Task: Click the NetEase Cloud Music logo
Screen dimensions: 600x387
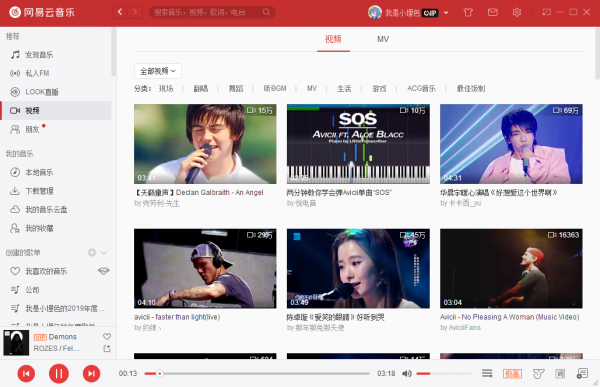Action: [42, 12]
